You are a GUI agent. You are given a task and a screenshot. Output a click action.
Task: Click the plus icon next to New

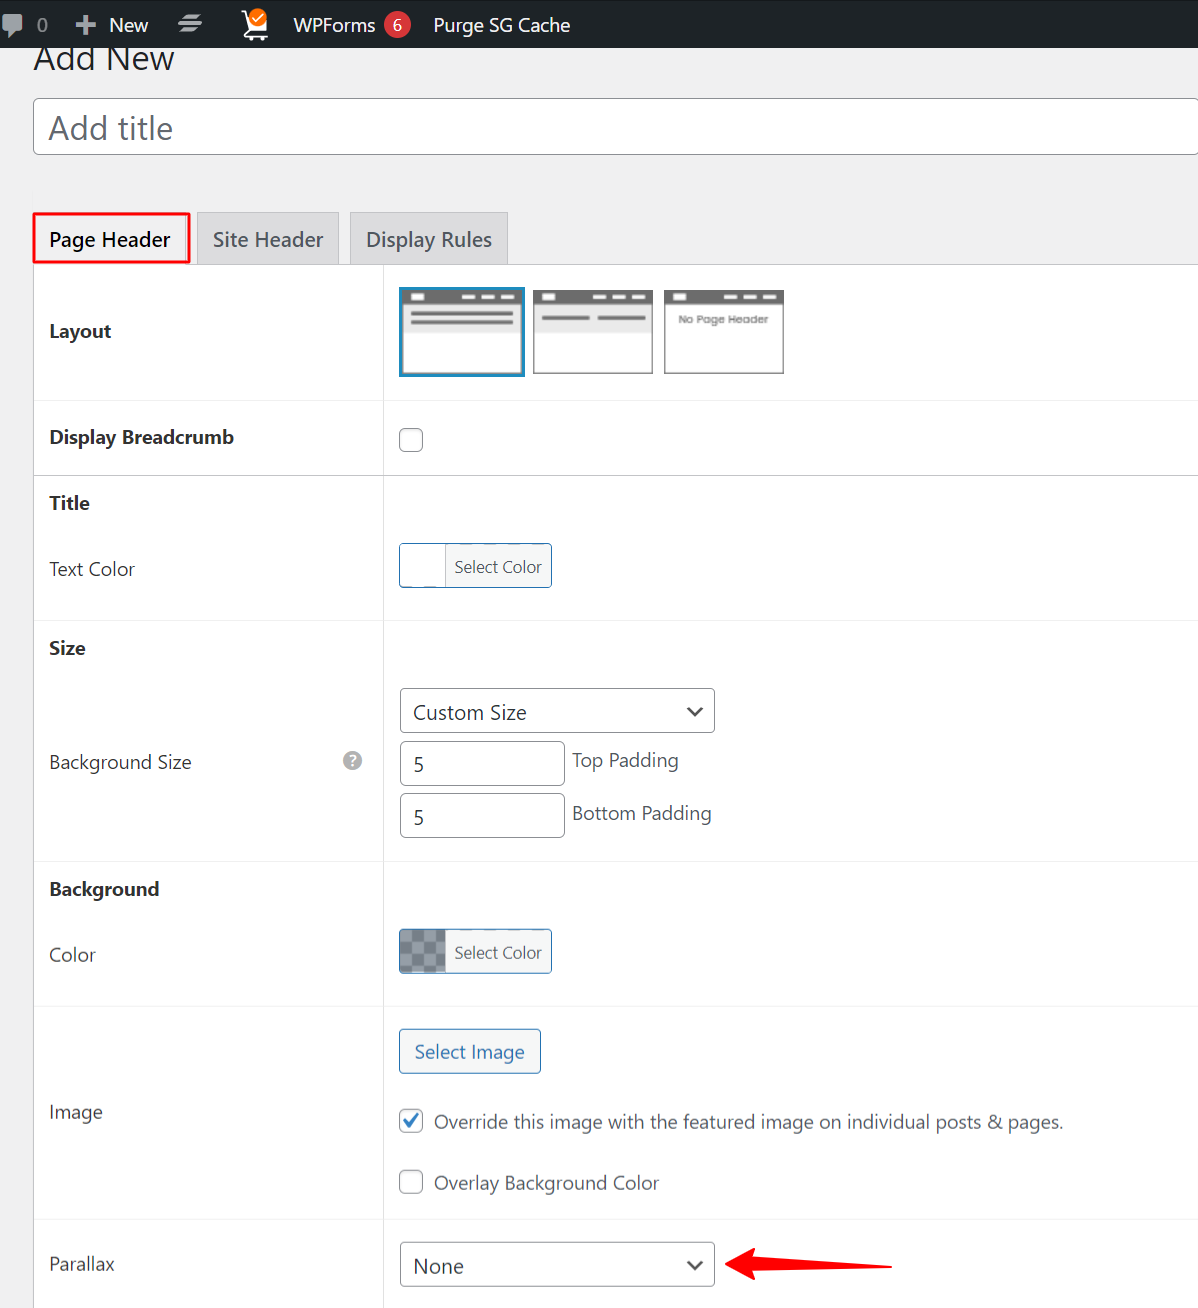point(86,25)
